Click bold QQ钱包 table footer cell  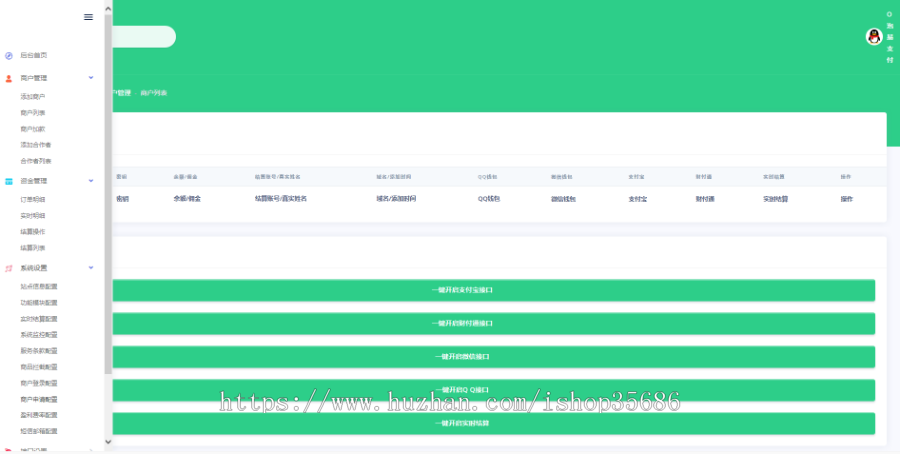(x=489, y=199)
